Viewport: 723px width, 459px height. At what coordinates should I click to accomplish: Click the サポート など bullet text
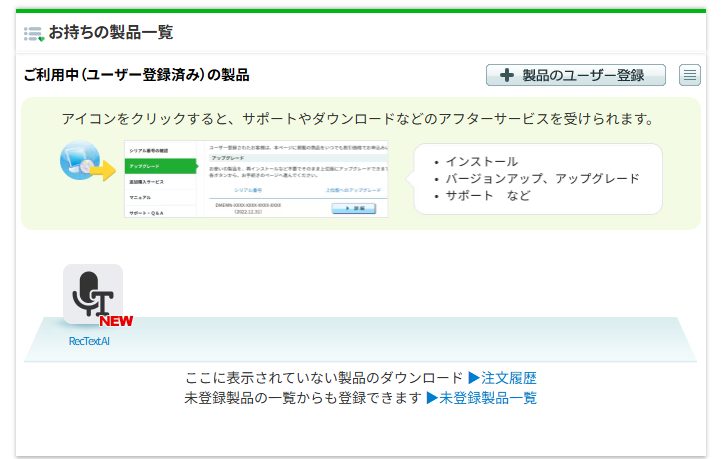coord(488,196)
